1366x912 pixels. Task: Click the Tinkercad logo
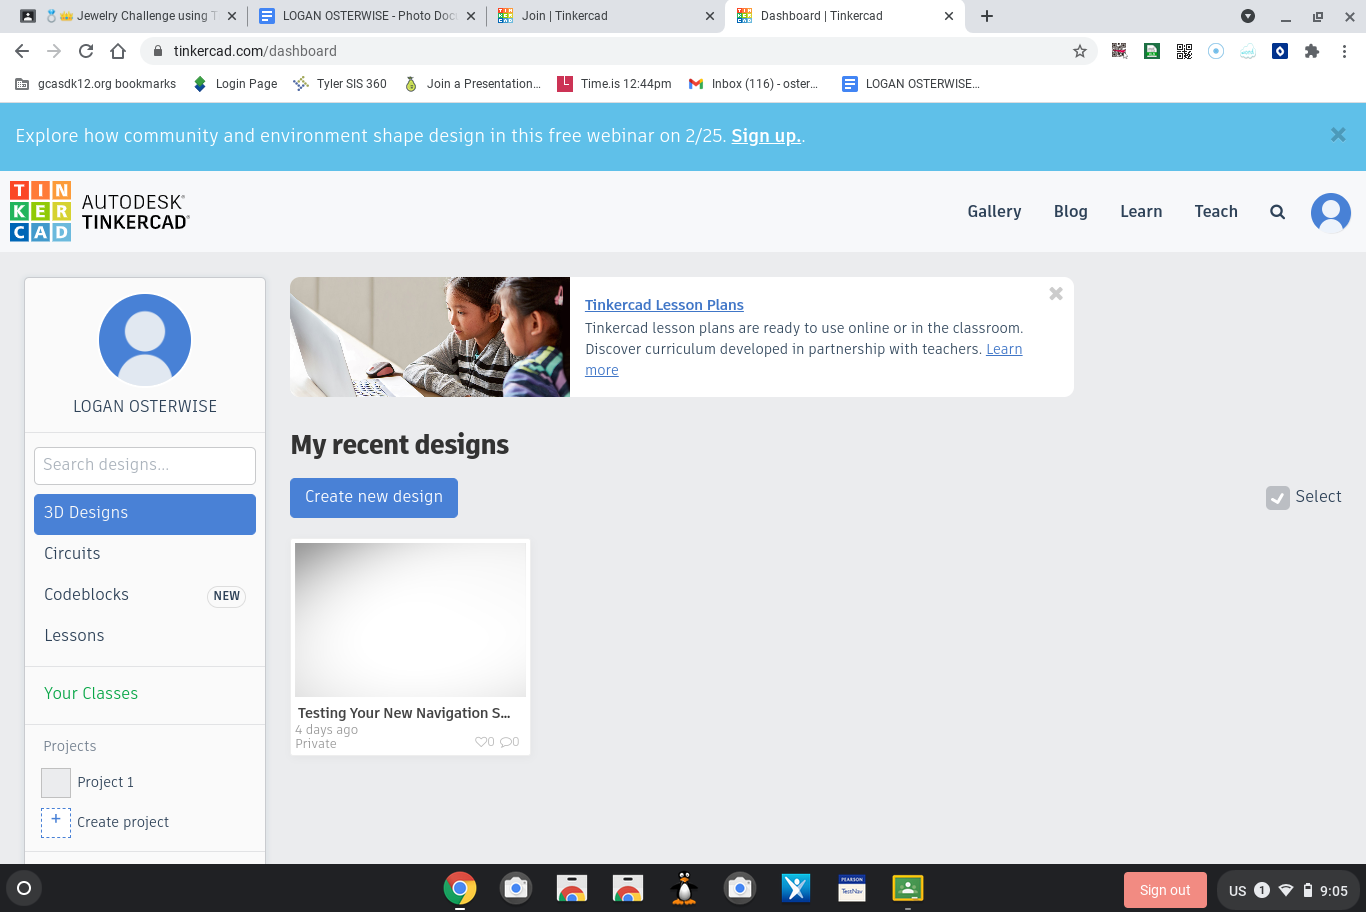click(99, 211)
